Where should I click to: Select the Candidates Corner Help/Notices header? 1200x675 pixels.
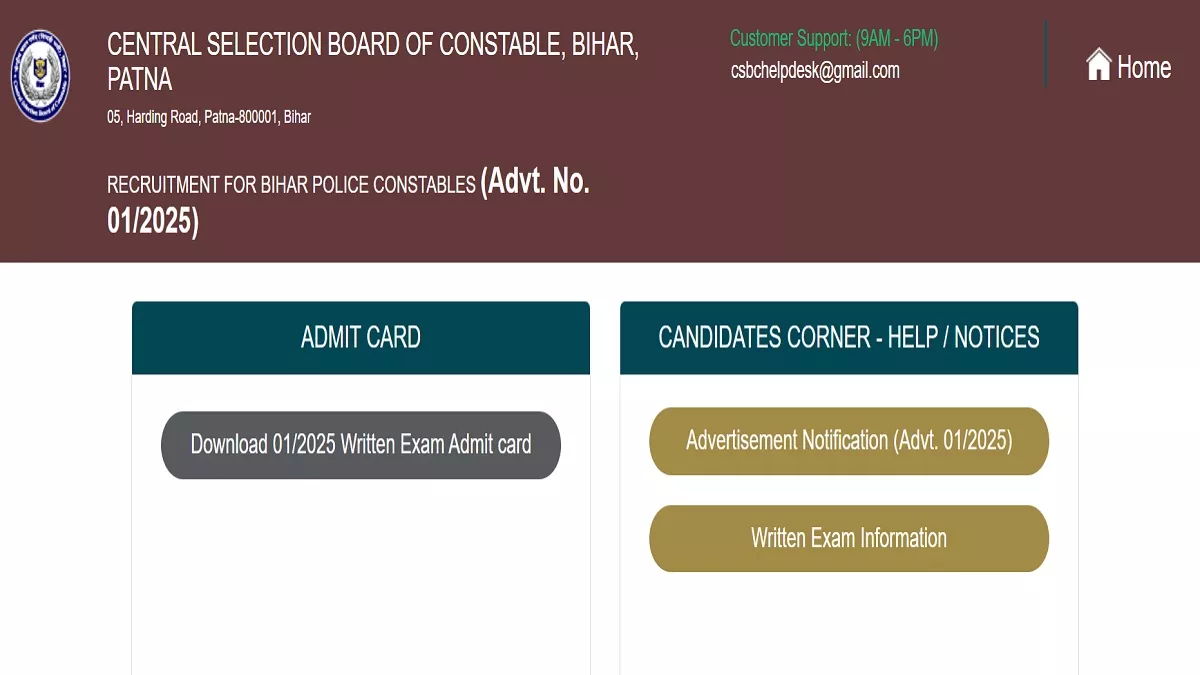point(849,338)
